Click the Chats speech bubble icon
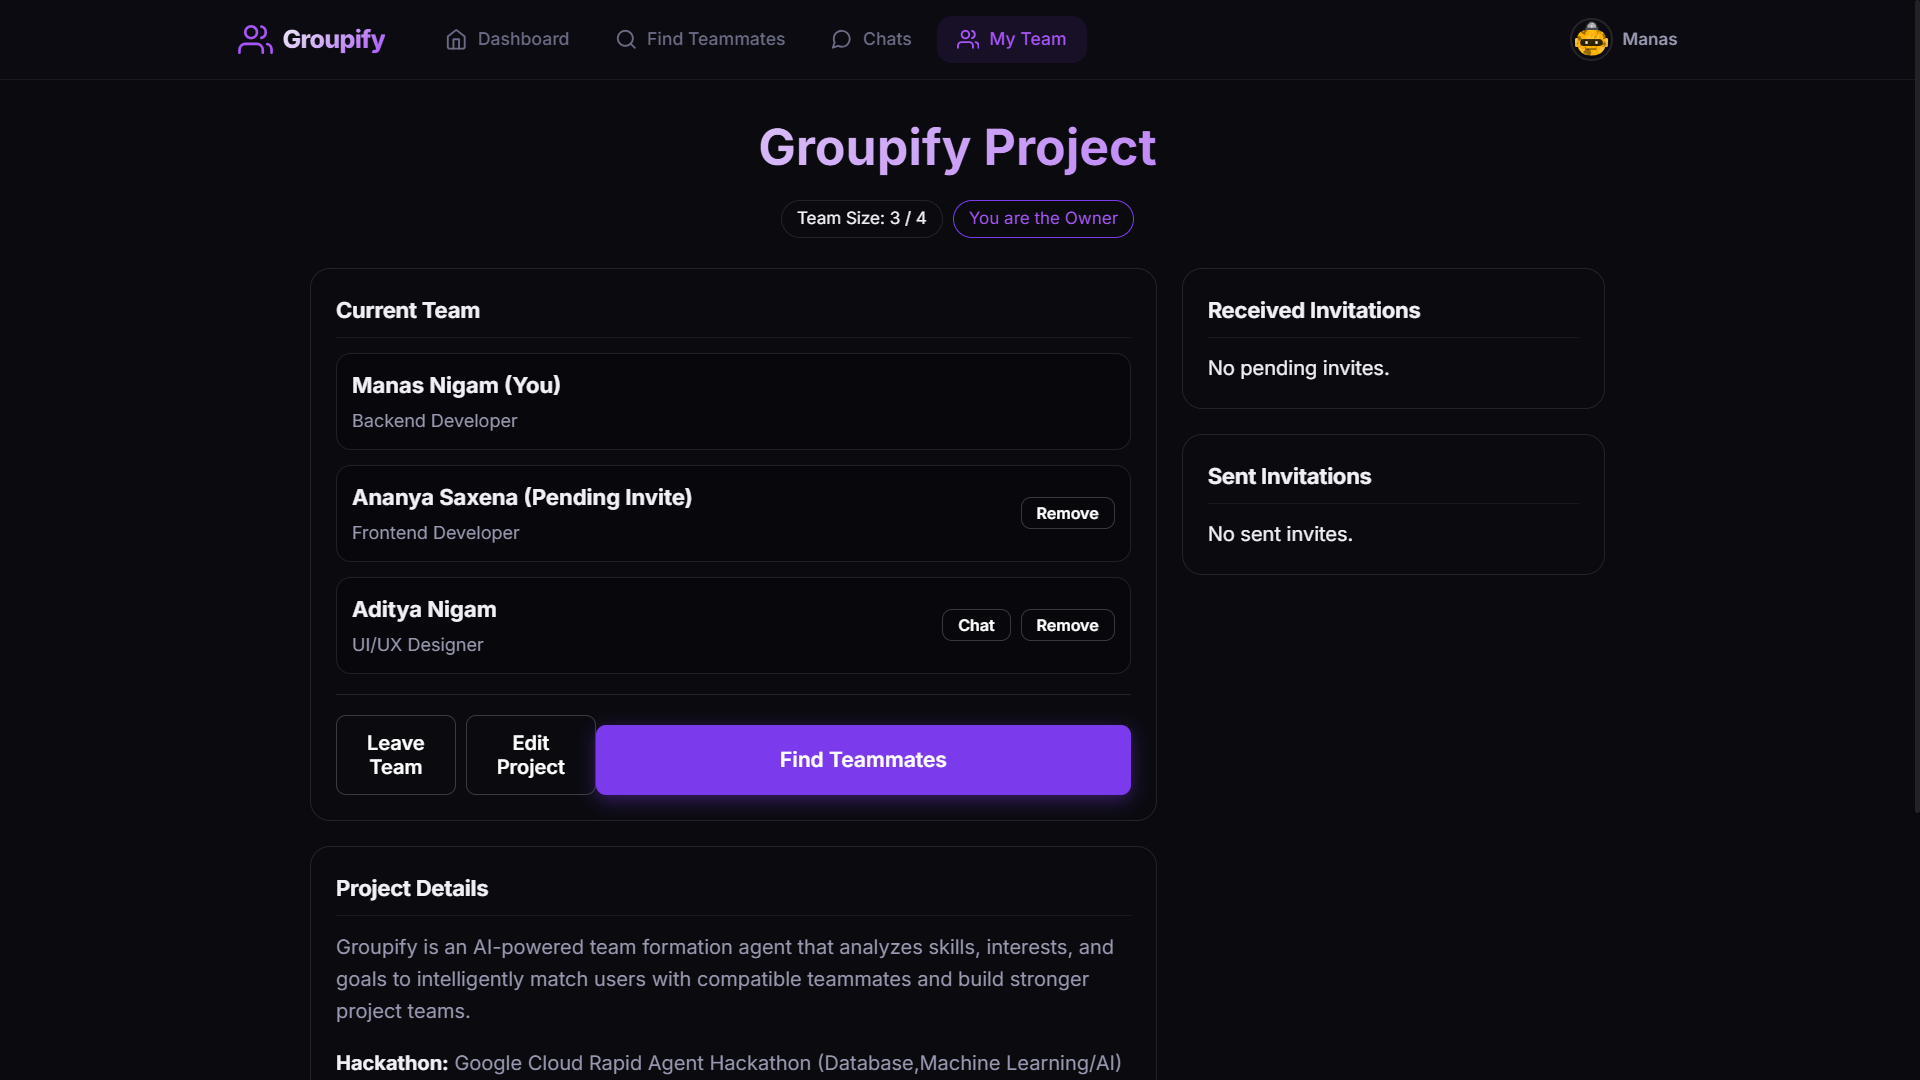This screenshot has width=1920, height=1080. [x=841, y=39]
